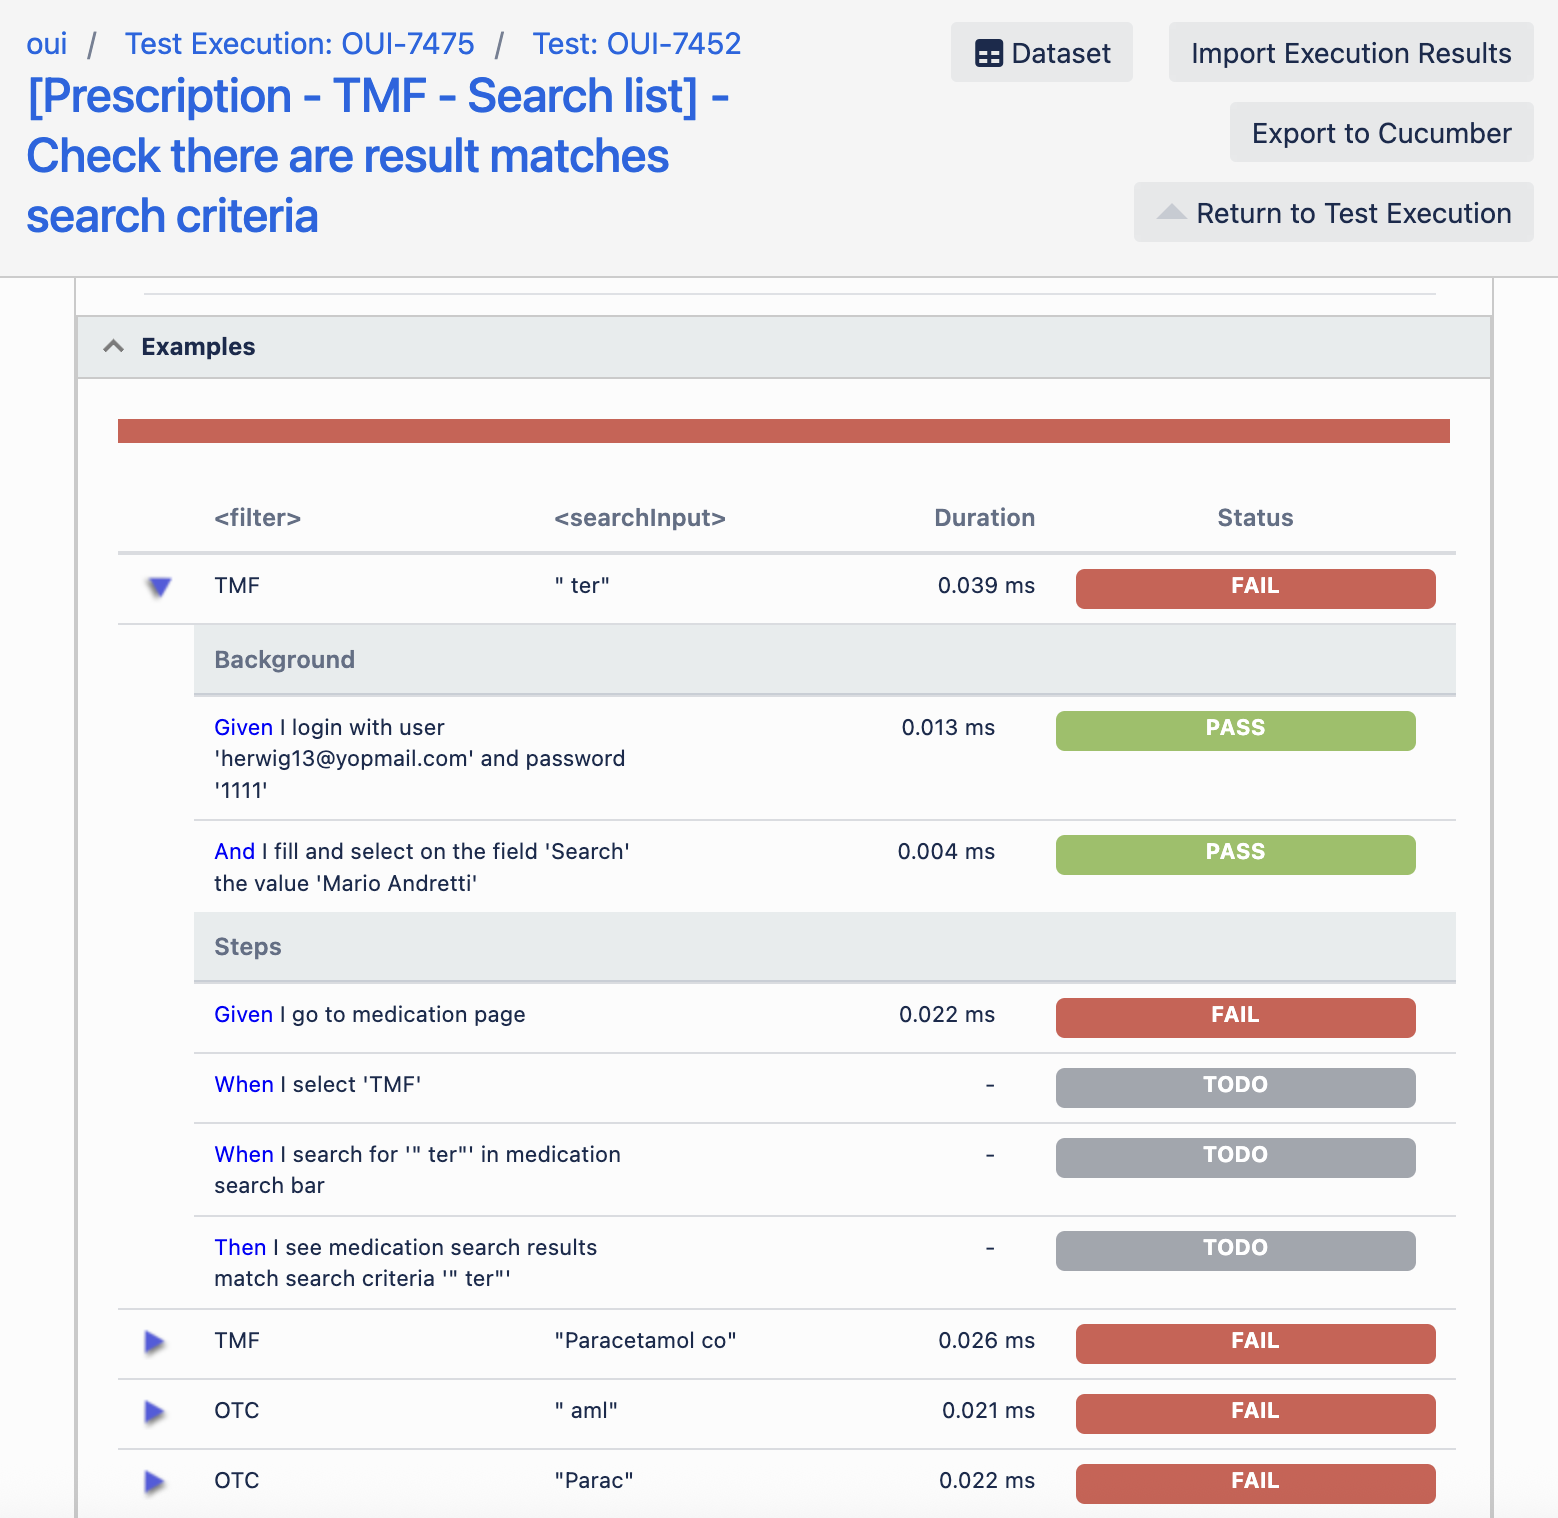Click the Status column header
The width and height of the screenshot is (1558, 1518).
(1254, 518)
